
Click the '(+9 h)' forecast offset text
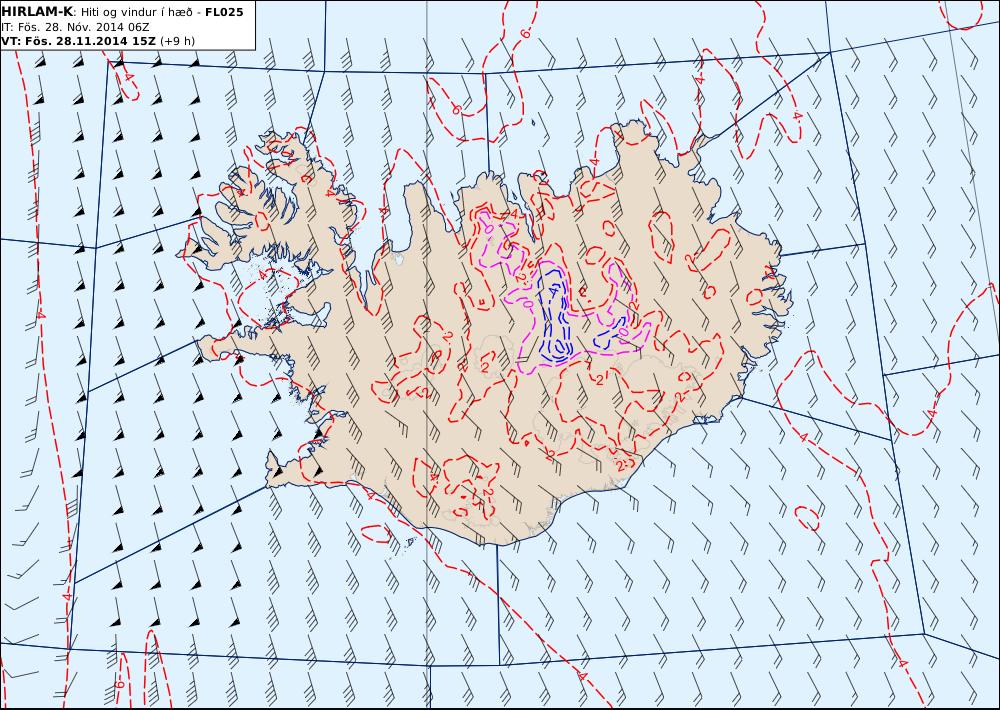click(x=177, y=41)
